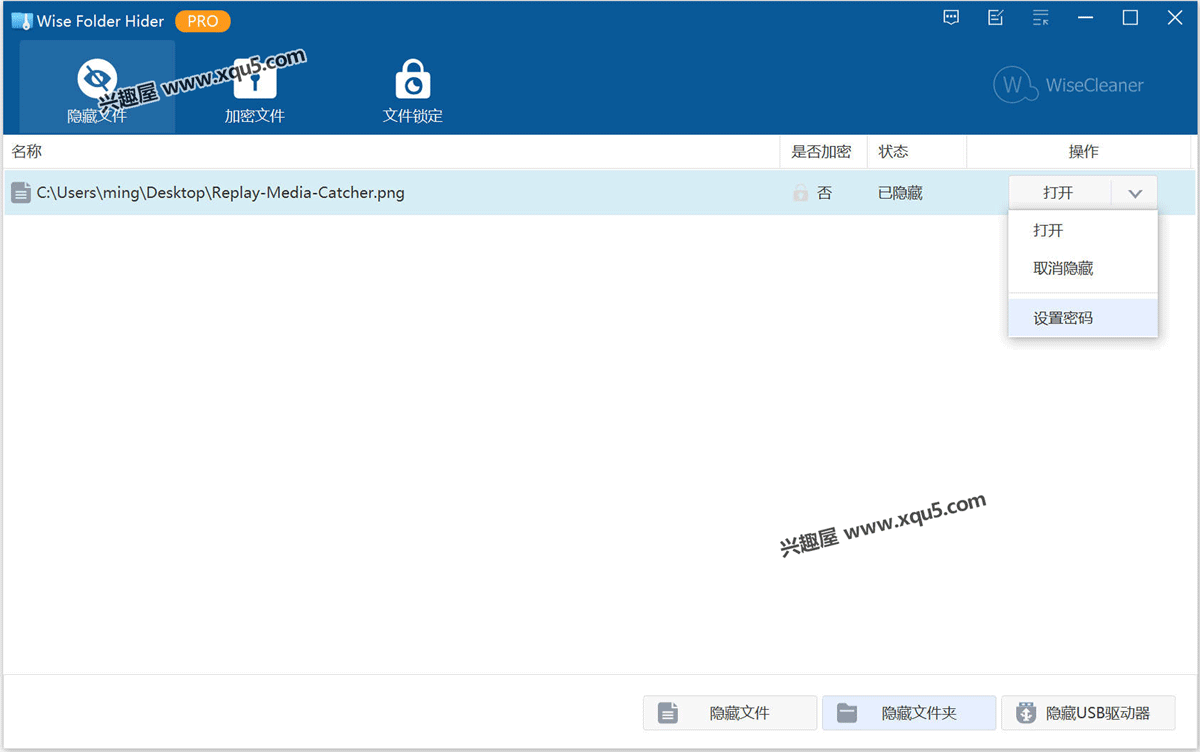Toggle the dropdown arrow next to 打开
This screenshot has height=752, width=1200.
click(x=1135, y=193)
